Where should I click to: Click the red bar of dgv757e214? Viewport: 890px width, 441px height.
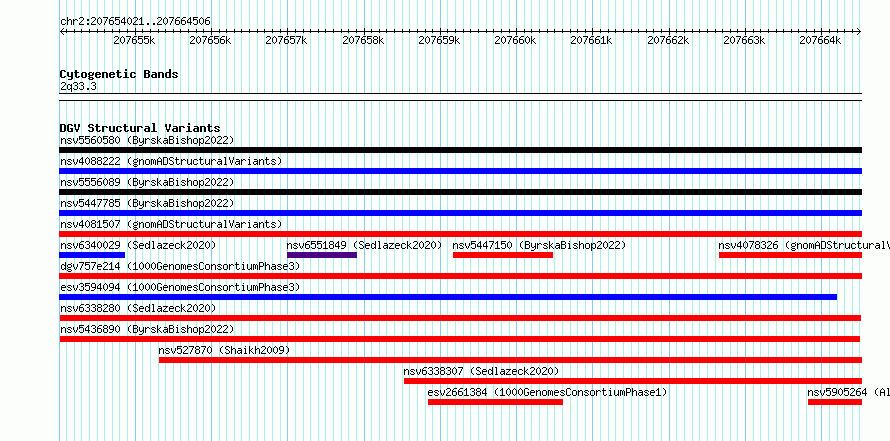460,276
